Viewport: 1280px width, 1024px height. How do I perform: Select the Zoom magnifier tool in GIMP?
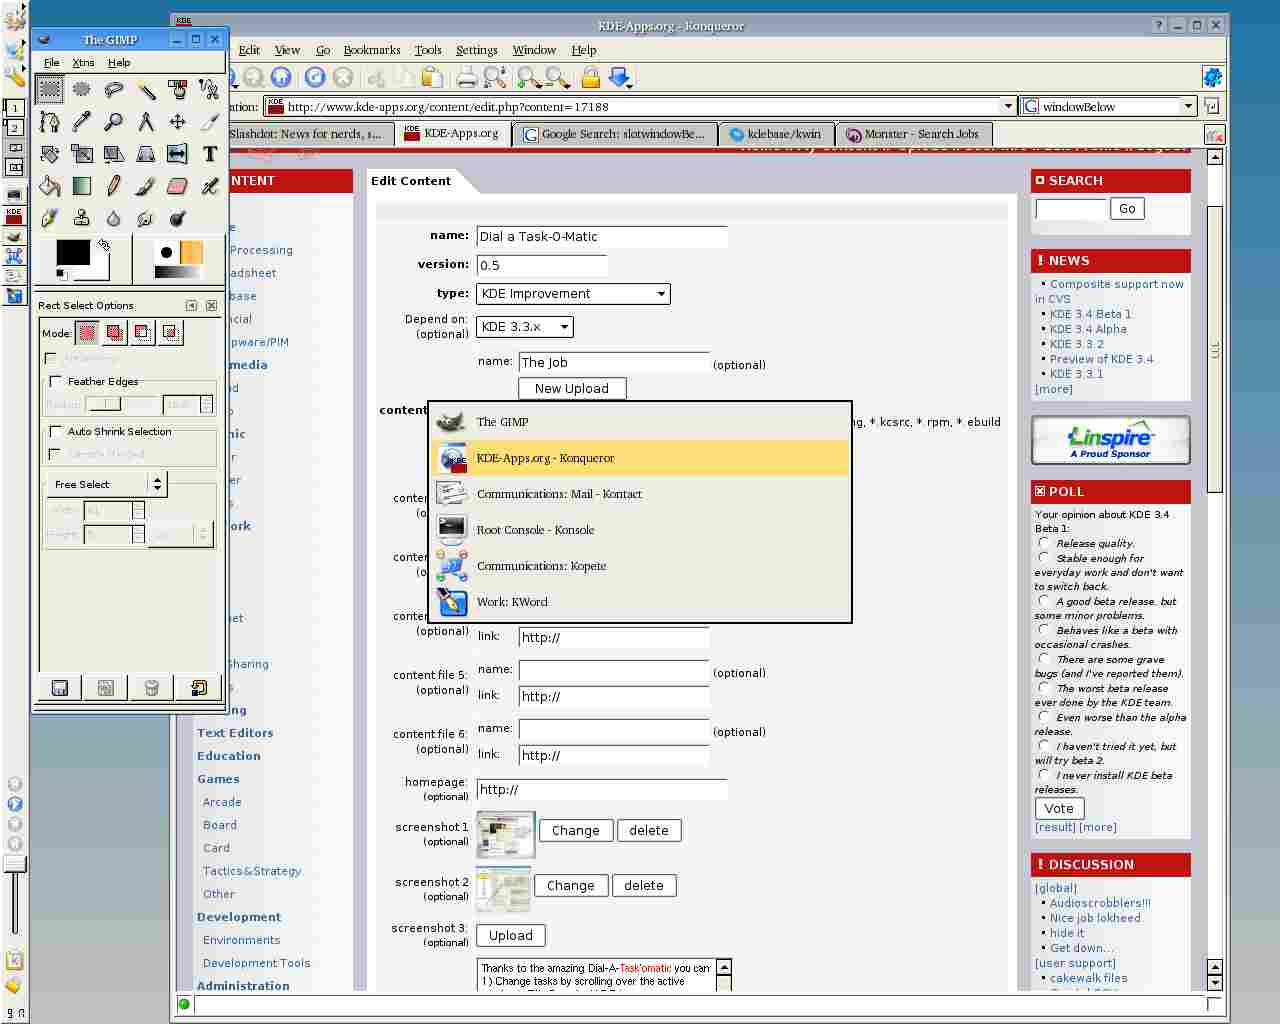tap(114, 122)
